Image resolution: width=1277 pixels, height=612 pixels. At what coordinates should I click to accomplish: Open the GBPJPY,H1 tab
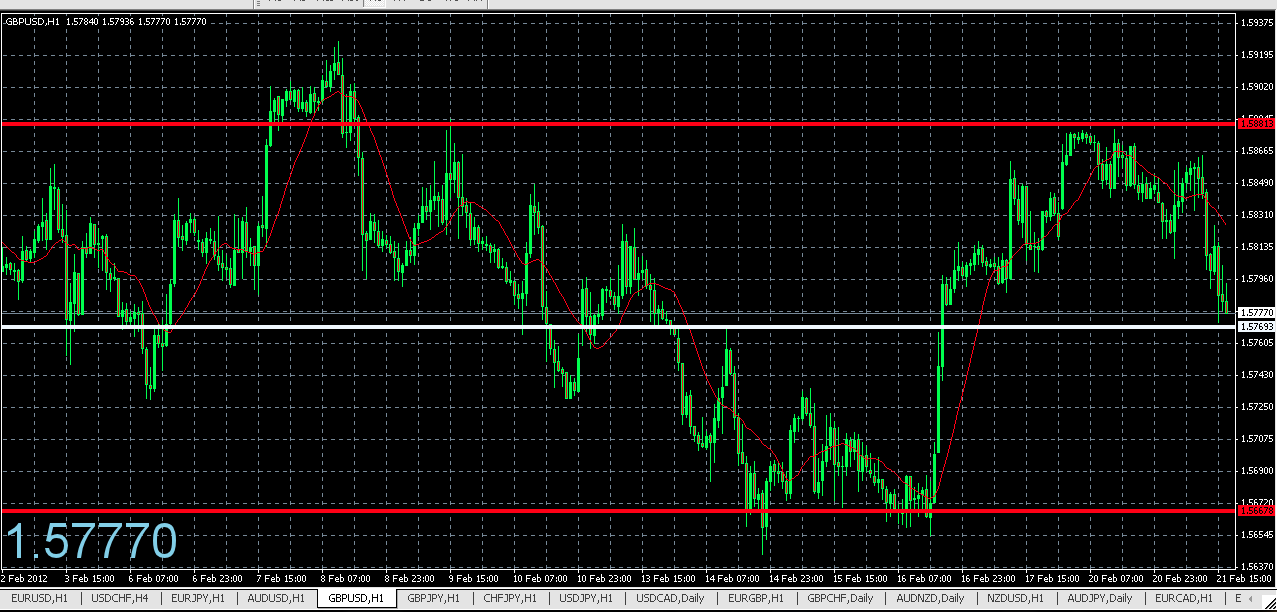434,598
